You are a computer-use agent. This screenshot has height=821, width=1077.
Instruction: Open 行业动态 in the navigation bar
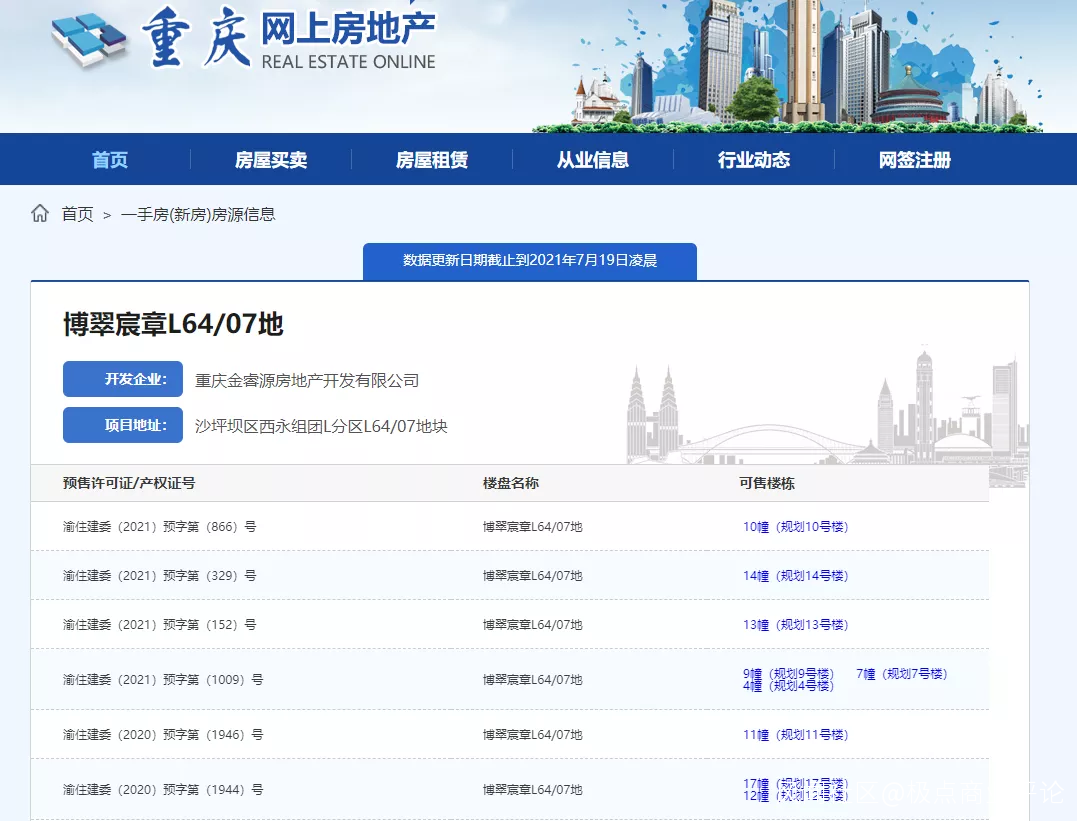(754, 160)
